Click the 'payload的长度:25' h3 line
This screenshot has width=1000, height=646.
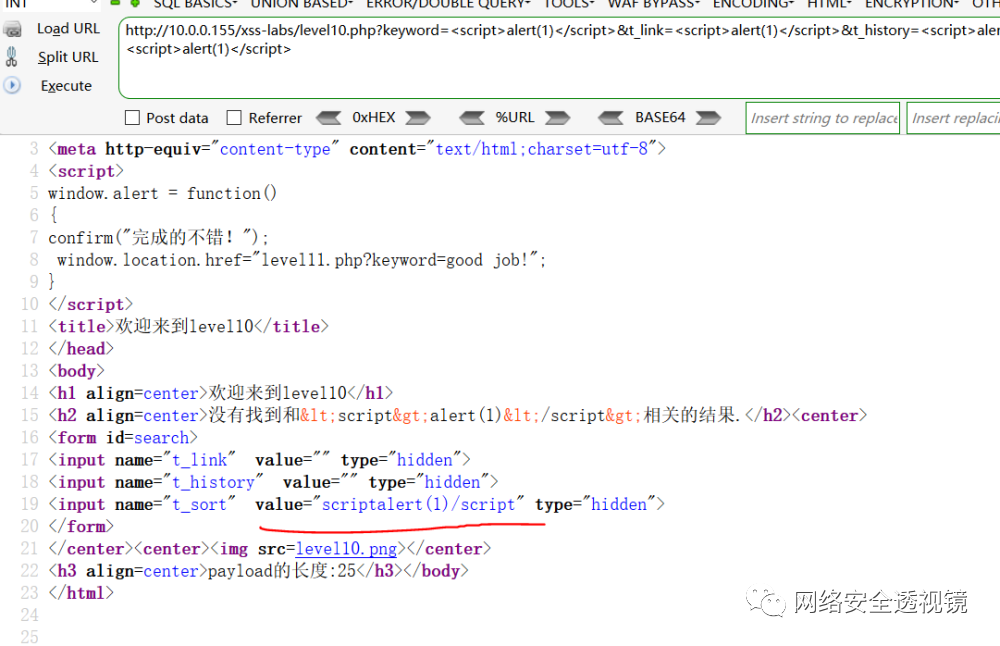coord(258,571)
